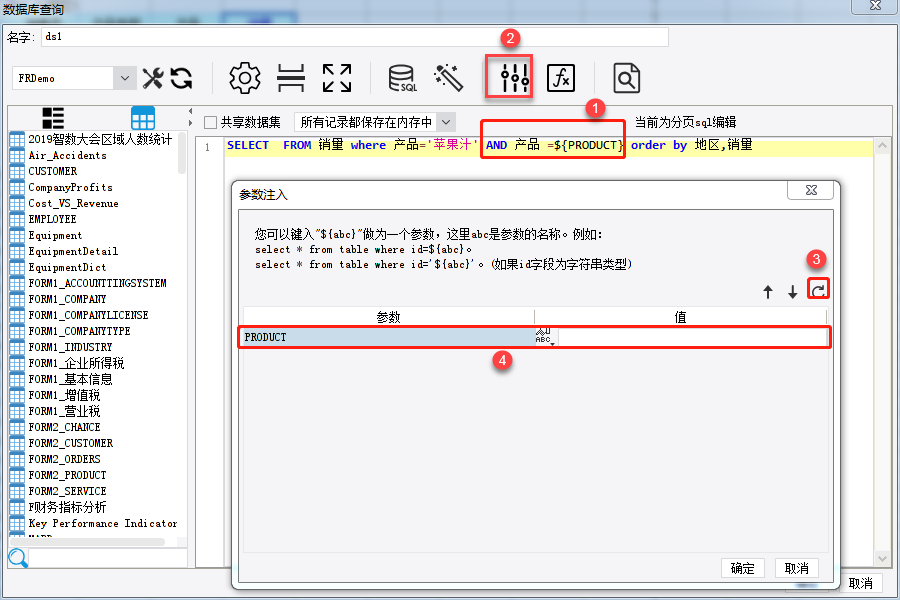Open the database connection settings wrench icon
This screenshot has width=900, height=600.
(x=153, y=78)
